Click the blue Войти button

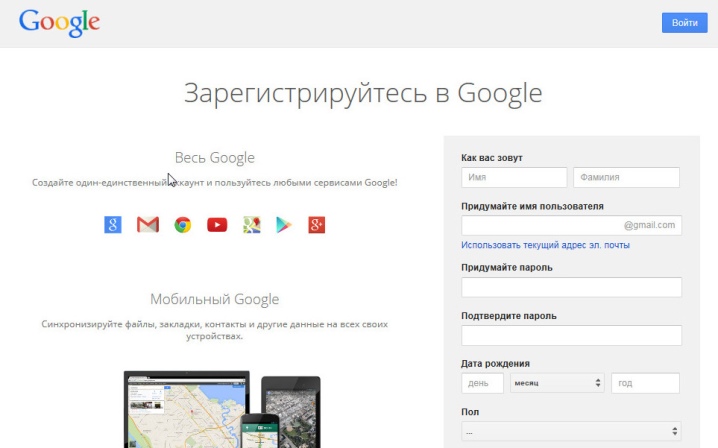coord(685,23)
